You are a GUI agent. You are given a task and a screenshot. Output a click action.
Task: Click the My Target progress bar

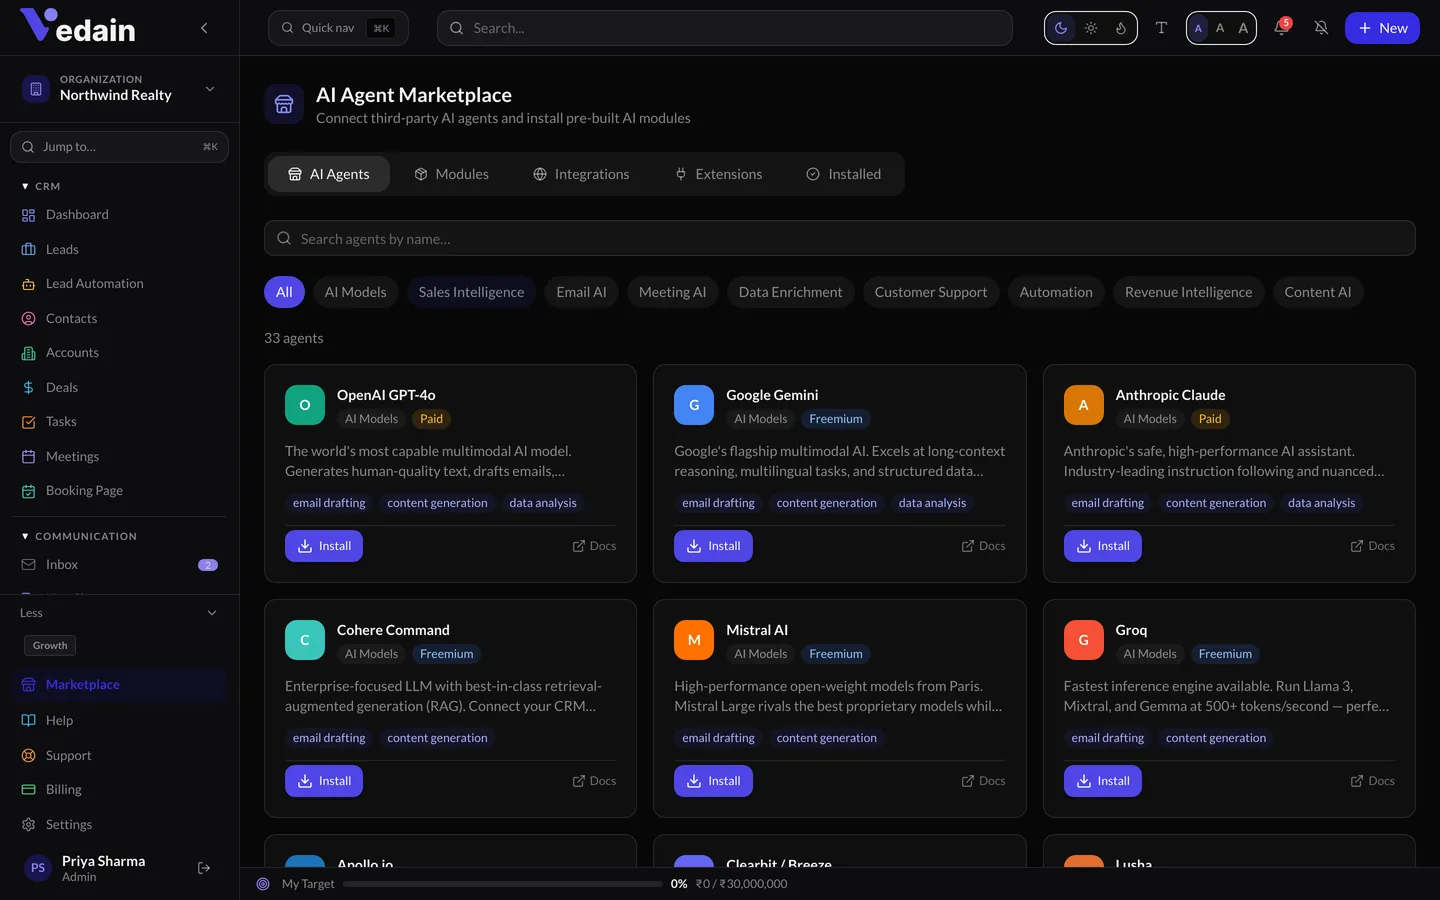tap(503, 884)
